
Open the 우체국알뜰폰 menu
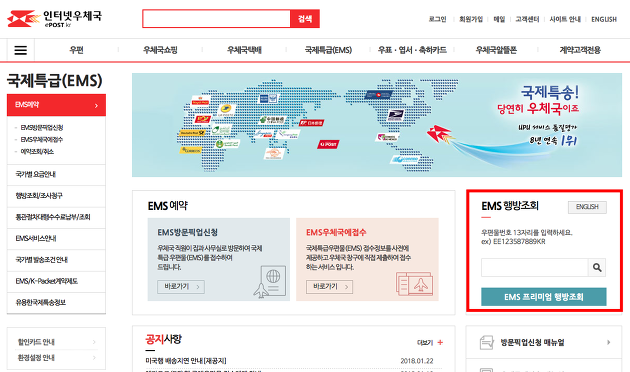pos(496,50)
